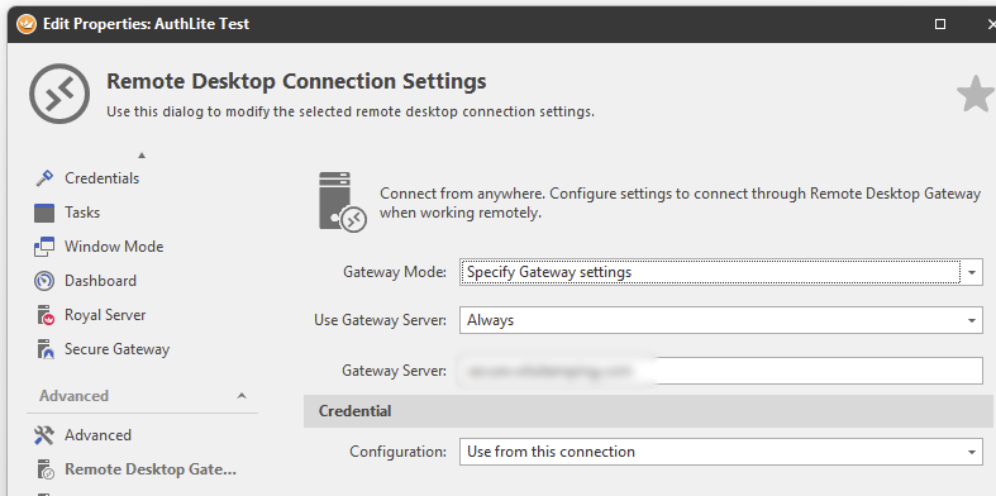Maximize the Edit Properties window

[x=940, y=24]
